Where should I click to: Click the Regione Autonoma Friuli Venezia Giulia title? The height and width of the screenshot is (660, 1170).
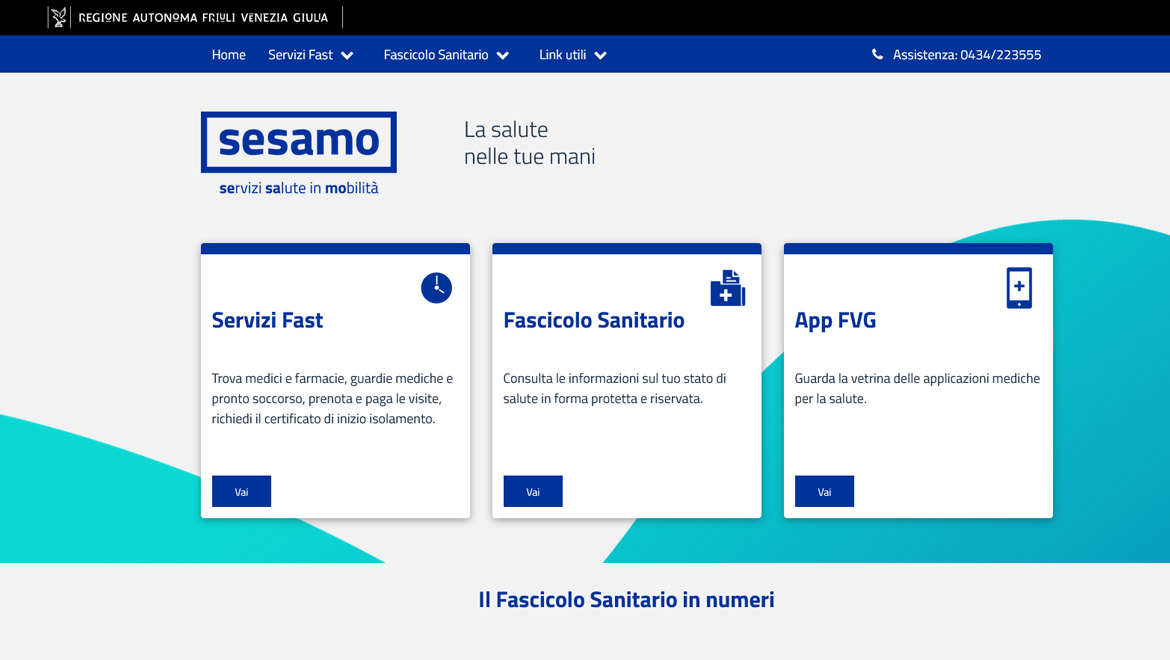click(x=203, y=17)
